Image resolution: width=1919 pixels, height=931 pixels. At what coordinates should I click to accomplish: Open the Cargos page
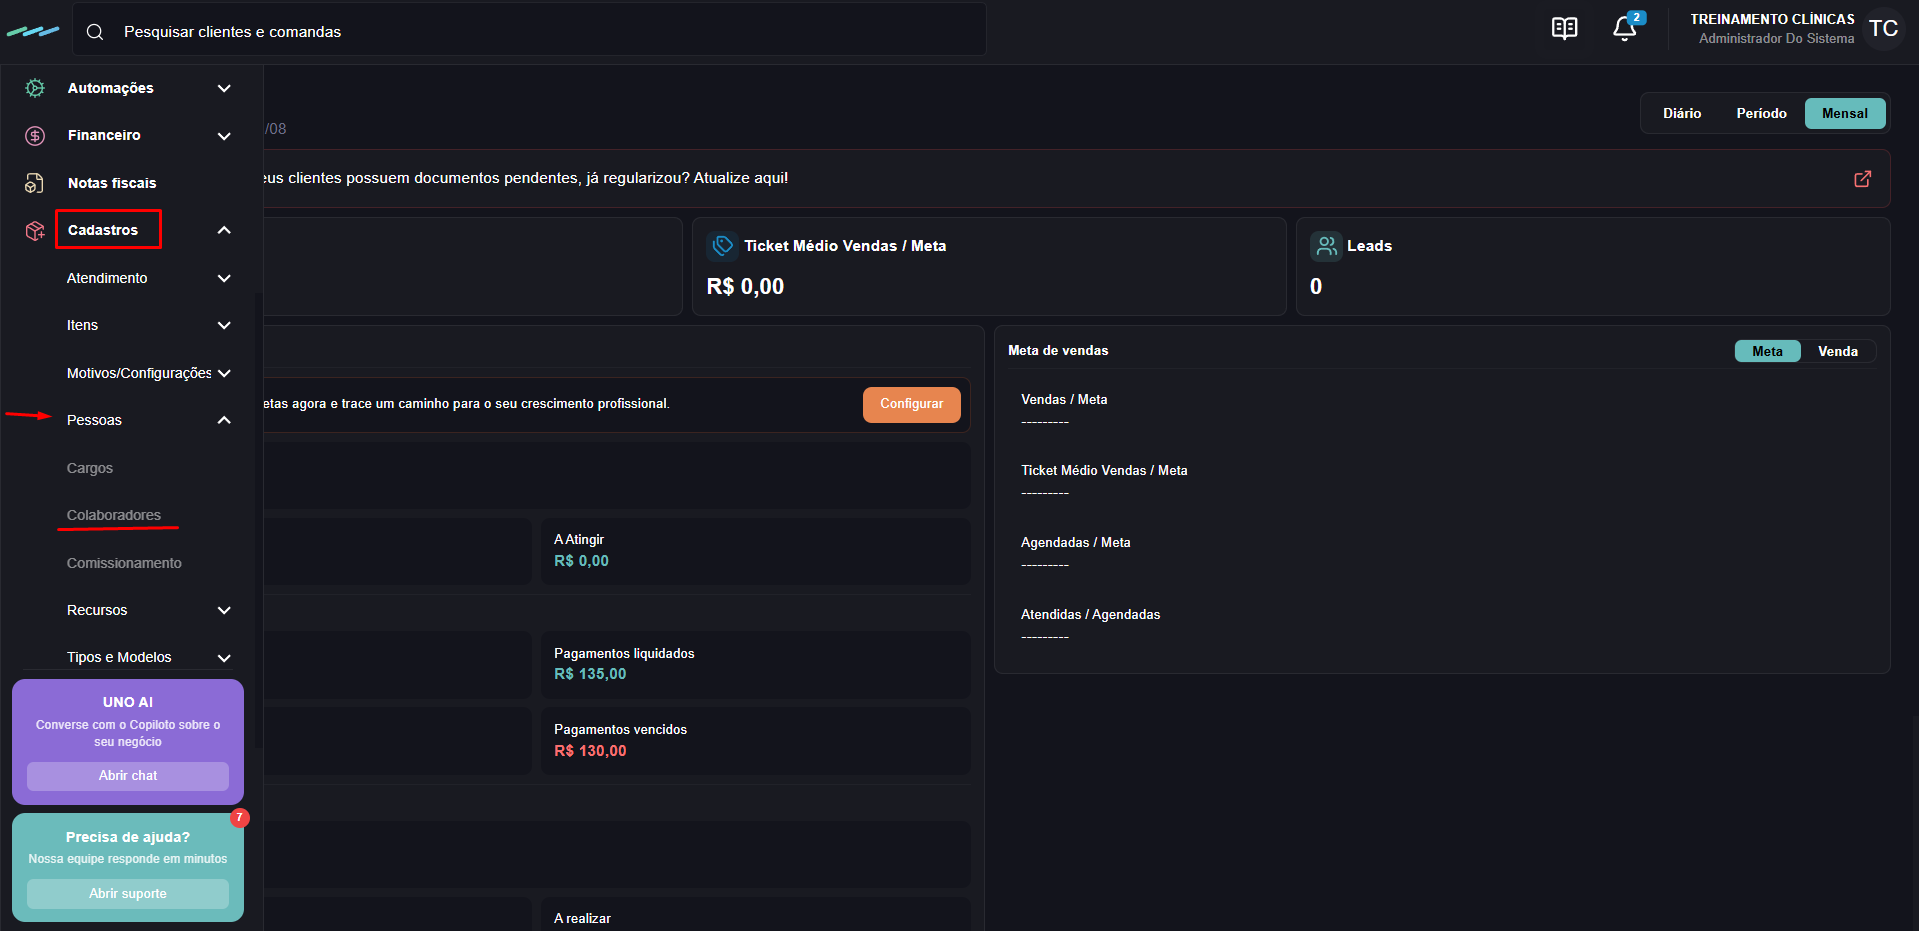pyautogui.click(x=90, y=468)
